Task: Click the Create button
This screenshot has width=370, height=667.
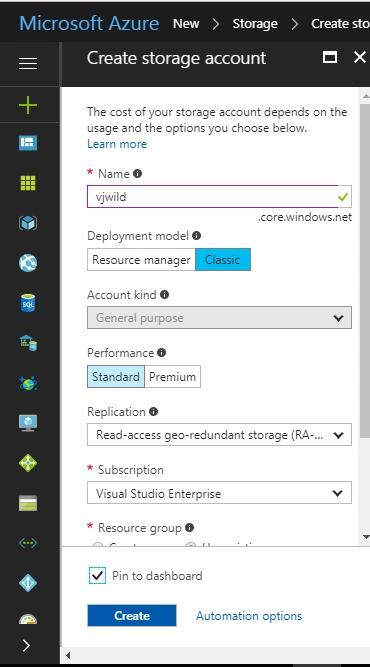Action: pyautogui.click(x=132, y=616)
